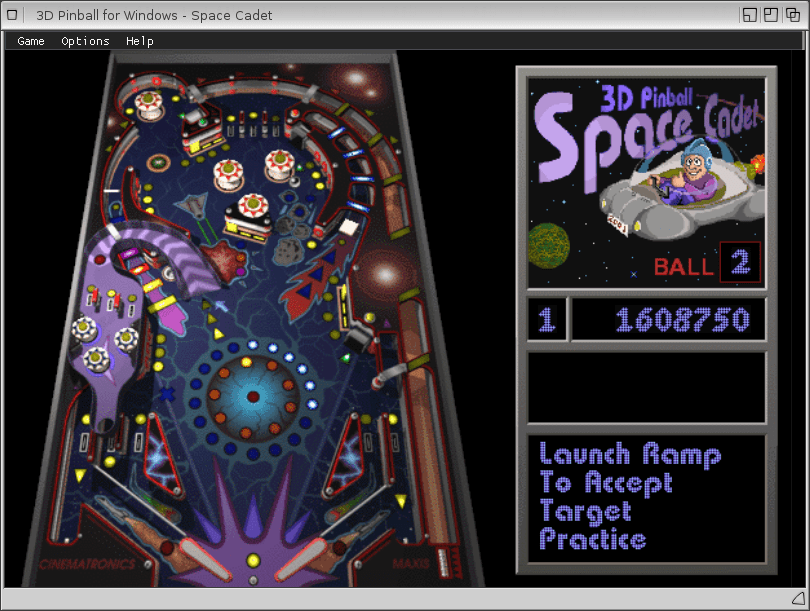Viewport: 810px width, 611px height.
Task: Click the resize grip at window corner
Action: (797, 598)
